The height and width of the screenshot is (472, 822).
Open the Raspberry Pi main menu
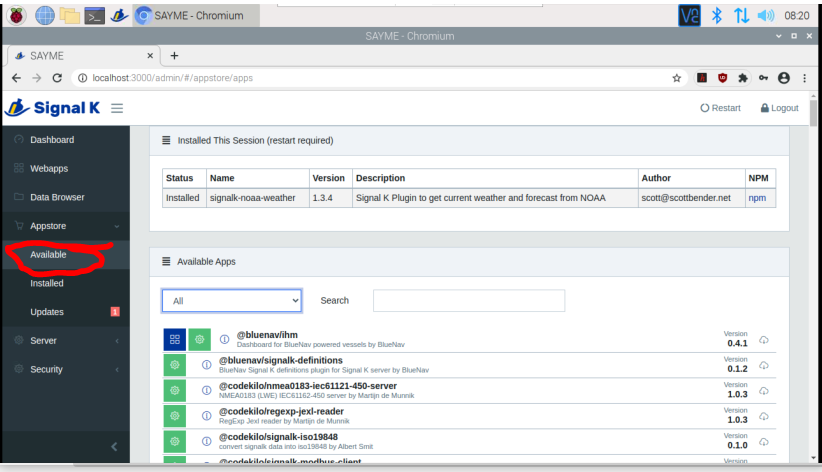[x=17, y=16]
